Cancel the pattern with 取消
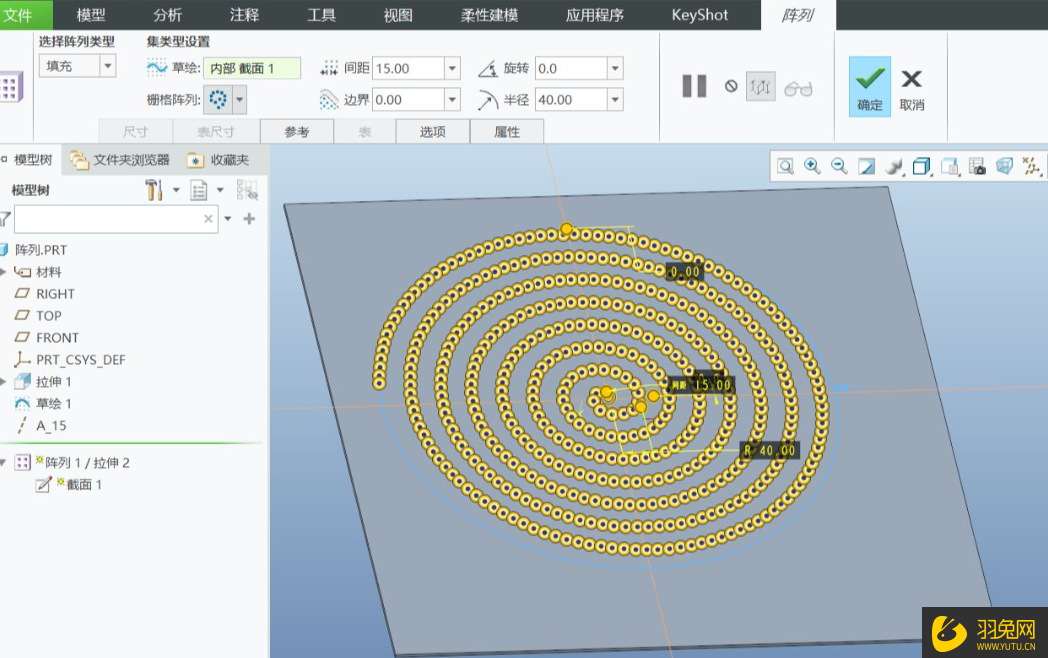 coord(911,85)
